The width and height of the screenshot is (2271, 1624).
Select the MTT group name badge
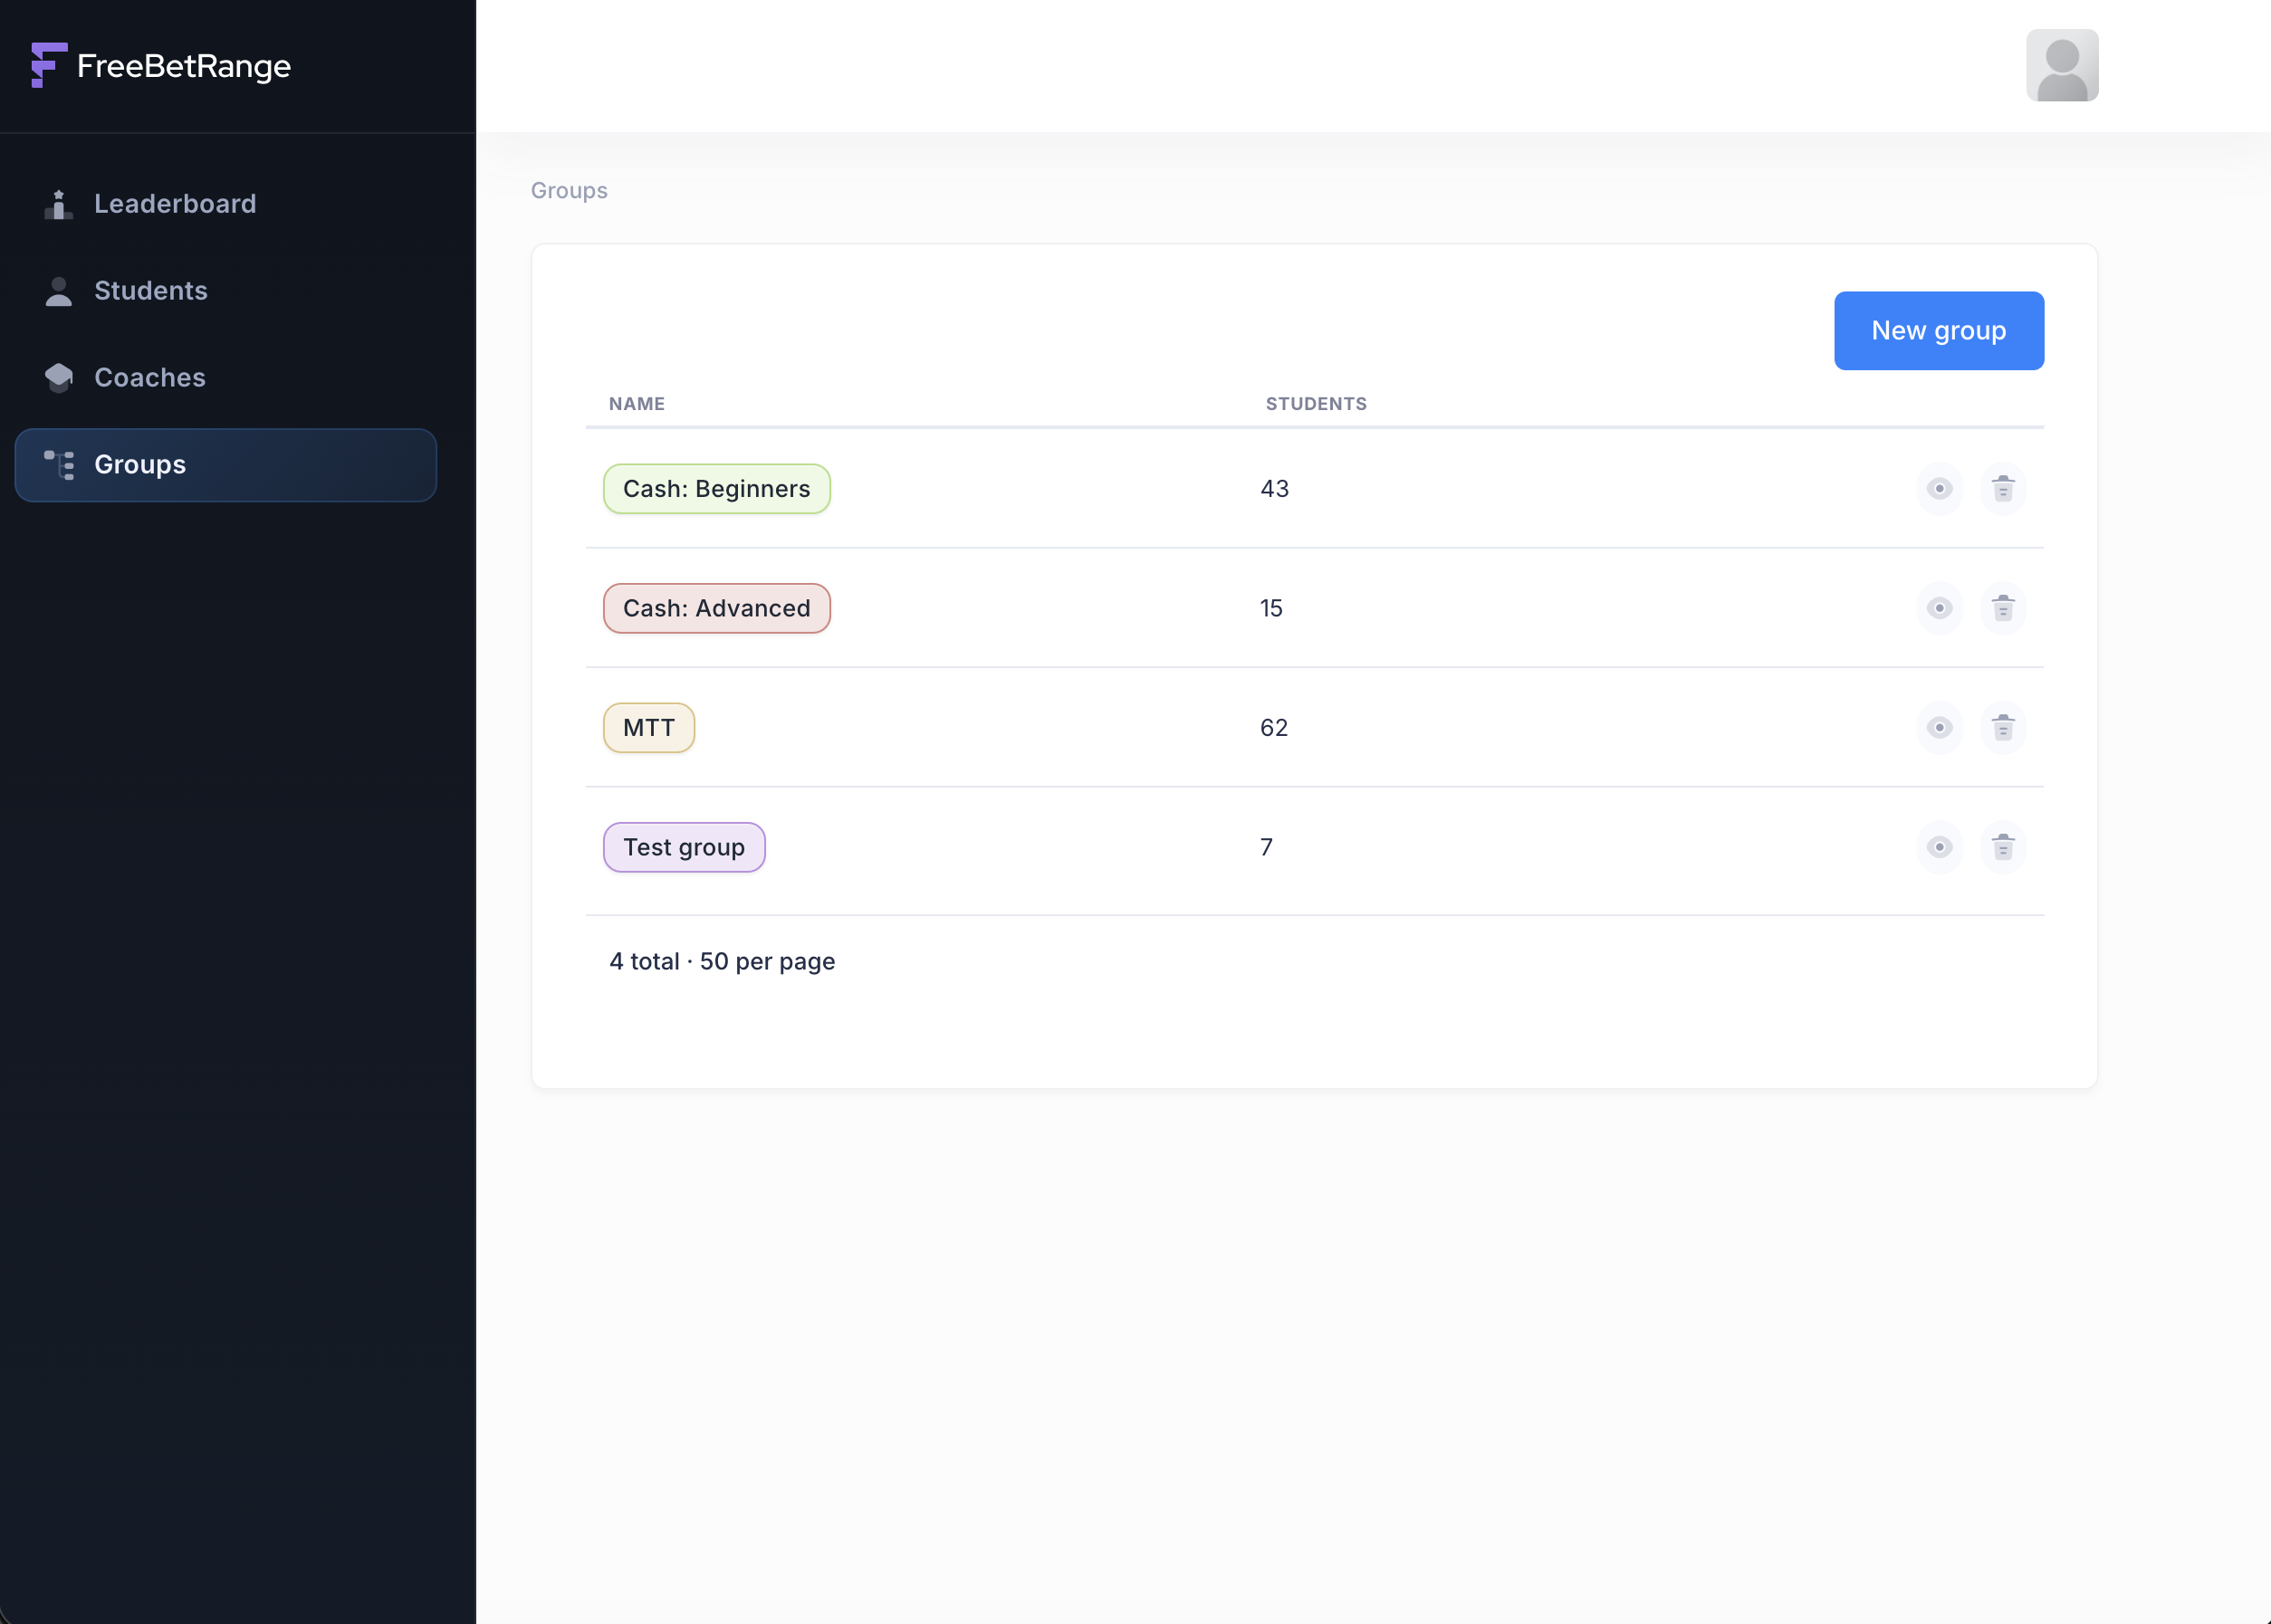coord(648,727)
